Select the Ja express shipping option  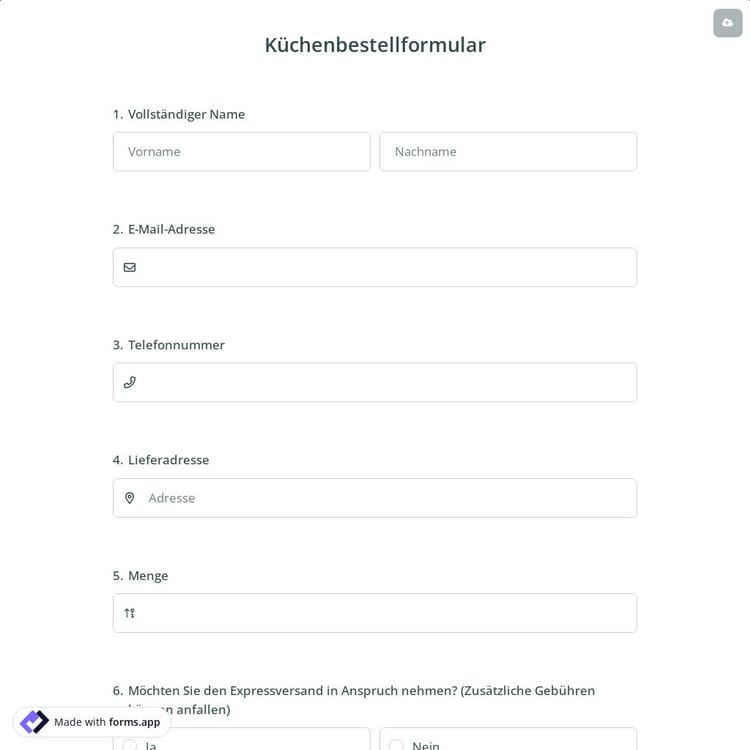pos(130,745)
